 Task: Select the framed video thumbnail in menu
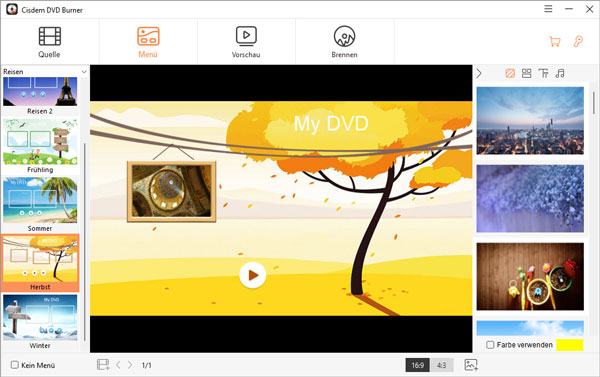tap(171, 191)
